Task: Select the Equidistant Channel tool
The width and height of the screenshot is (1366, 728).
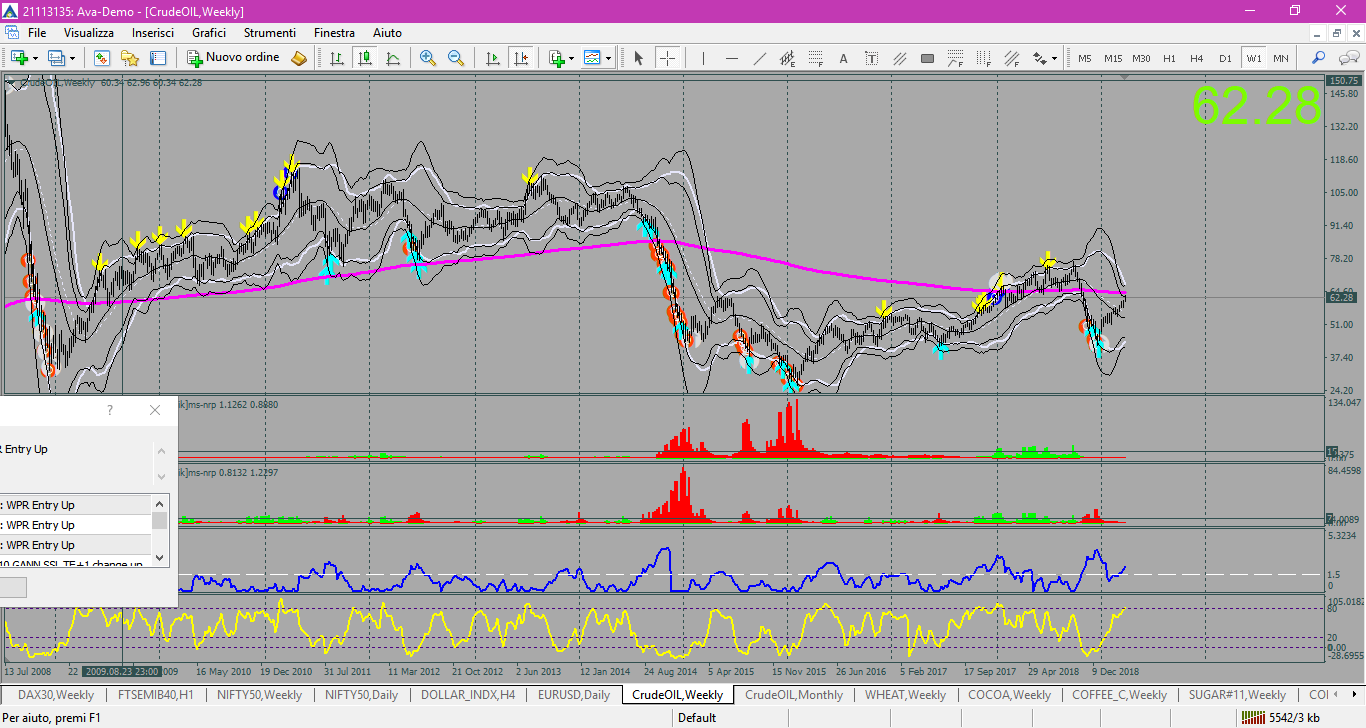Action: pos(787,58)
